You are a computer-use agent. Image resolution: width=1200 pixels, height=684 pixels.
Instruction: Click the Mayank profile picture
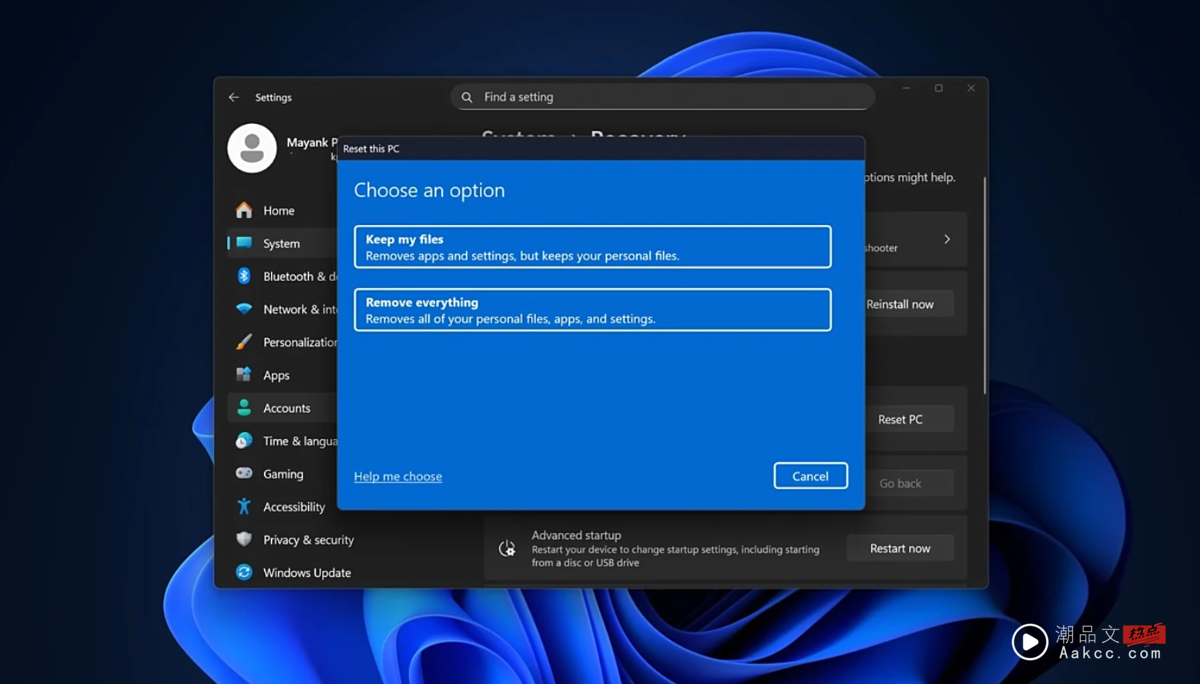click(252, 147)
